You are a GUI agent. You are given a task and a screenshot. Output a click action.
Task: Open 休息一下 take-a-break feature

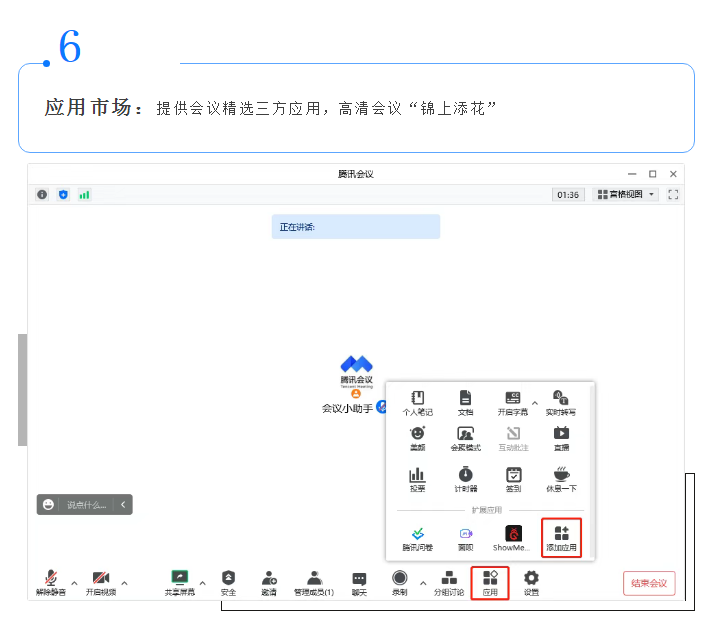click(561, 479)
